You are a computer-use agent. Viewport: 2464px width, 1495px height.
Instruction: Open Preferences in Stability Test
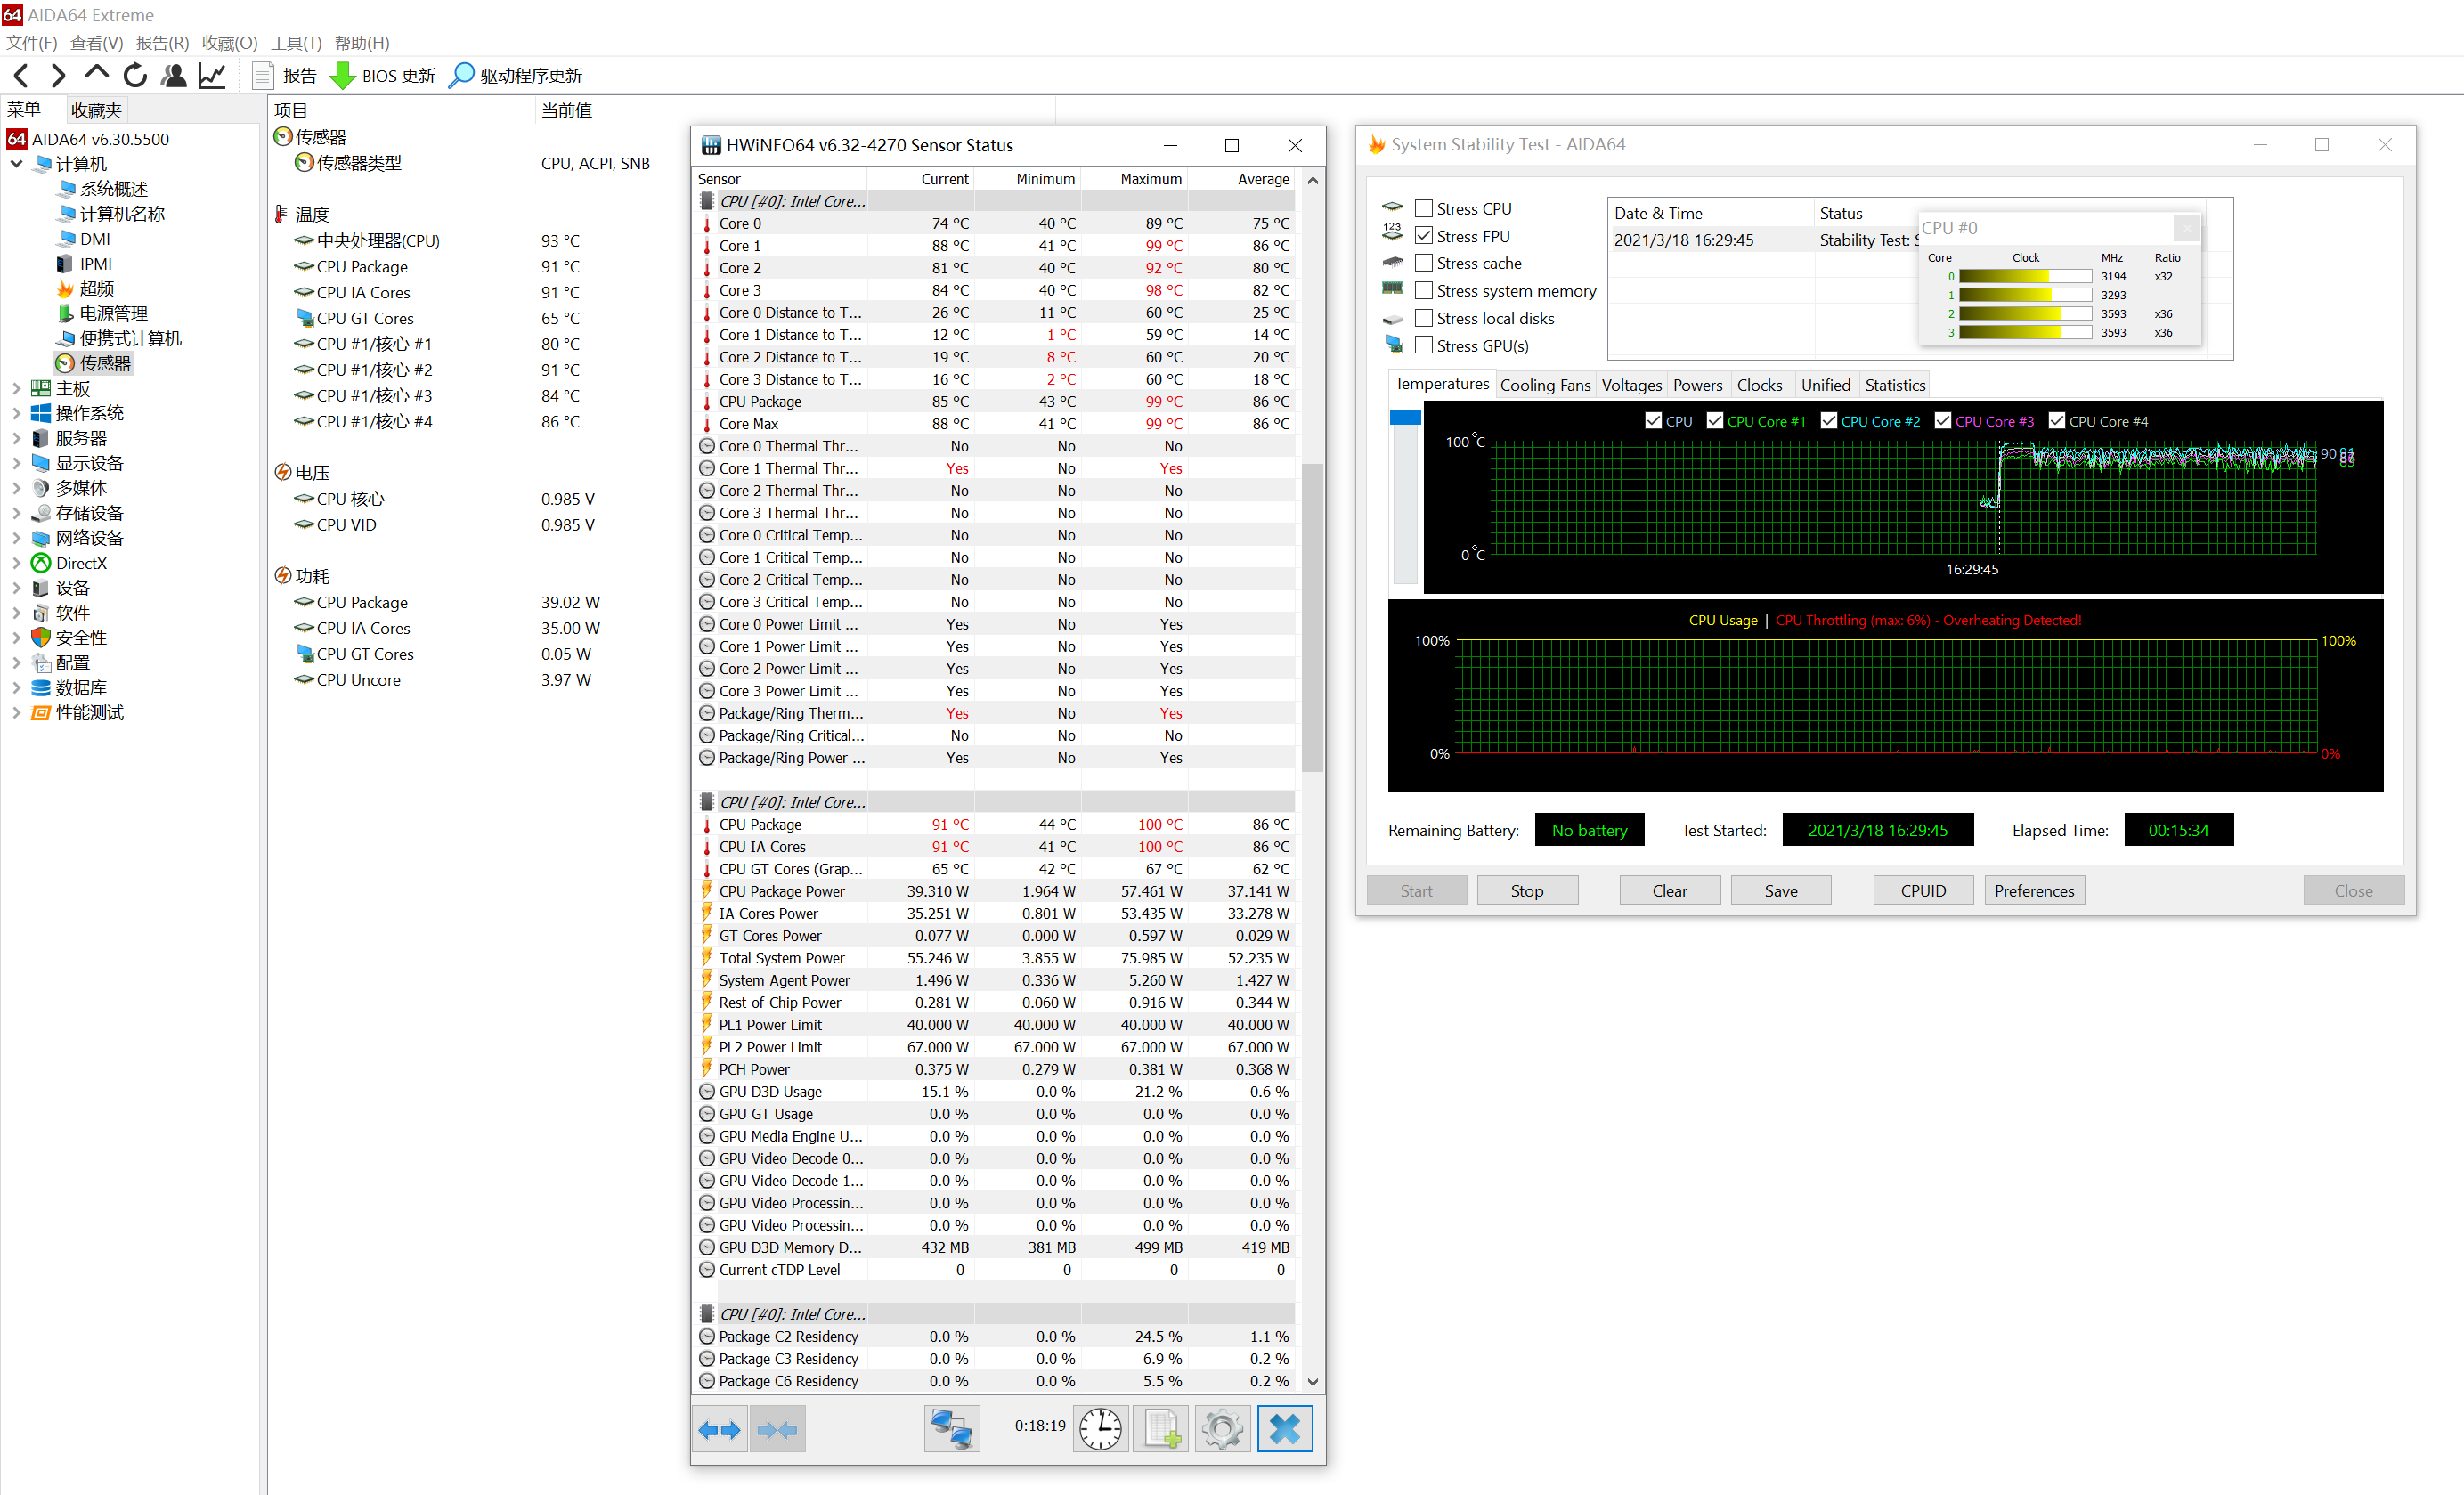pos(2034,890)
